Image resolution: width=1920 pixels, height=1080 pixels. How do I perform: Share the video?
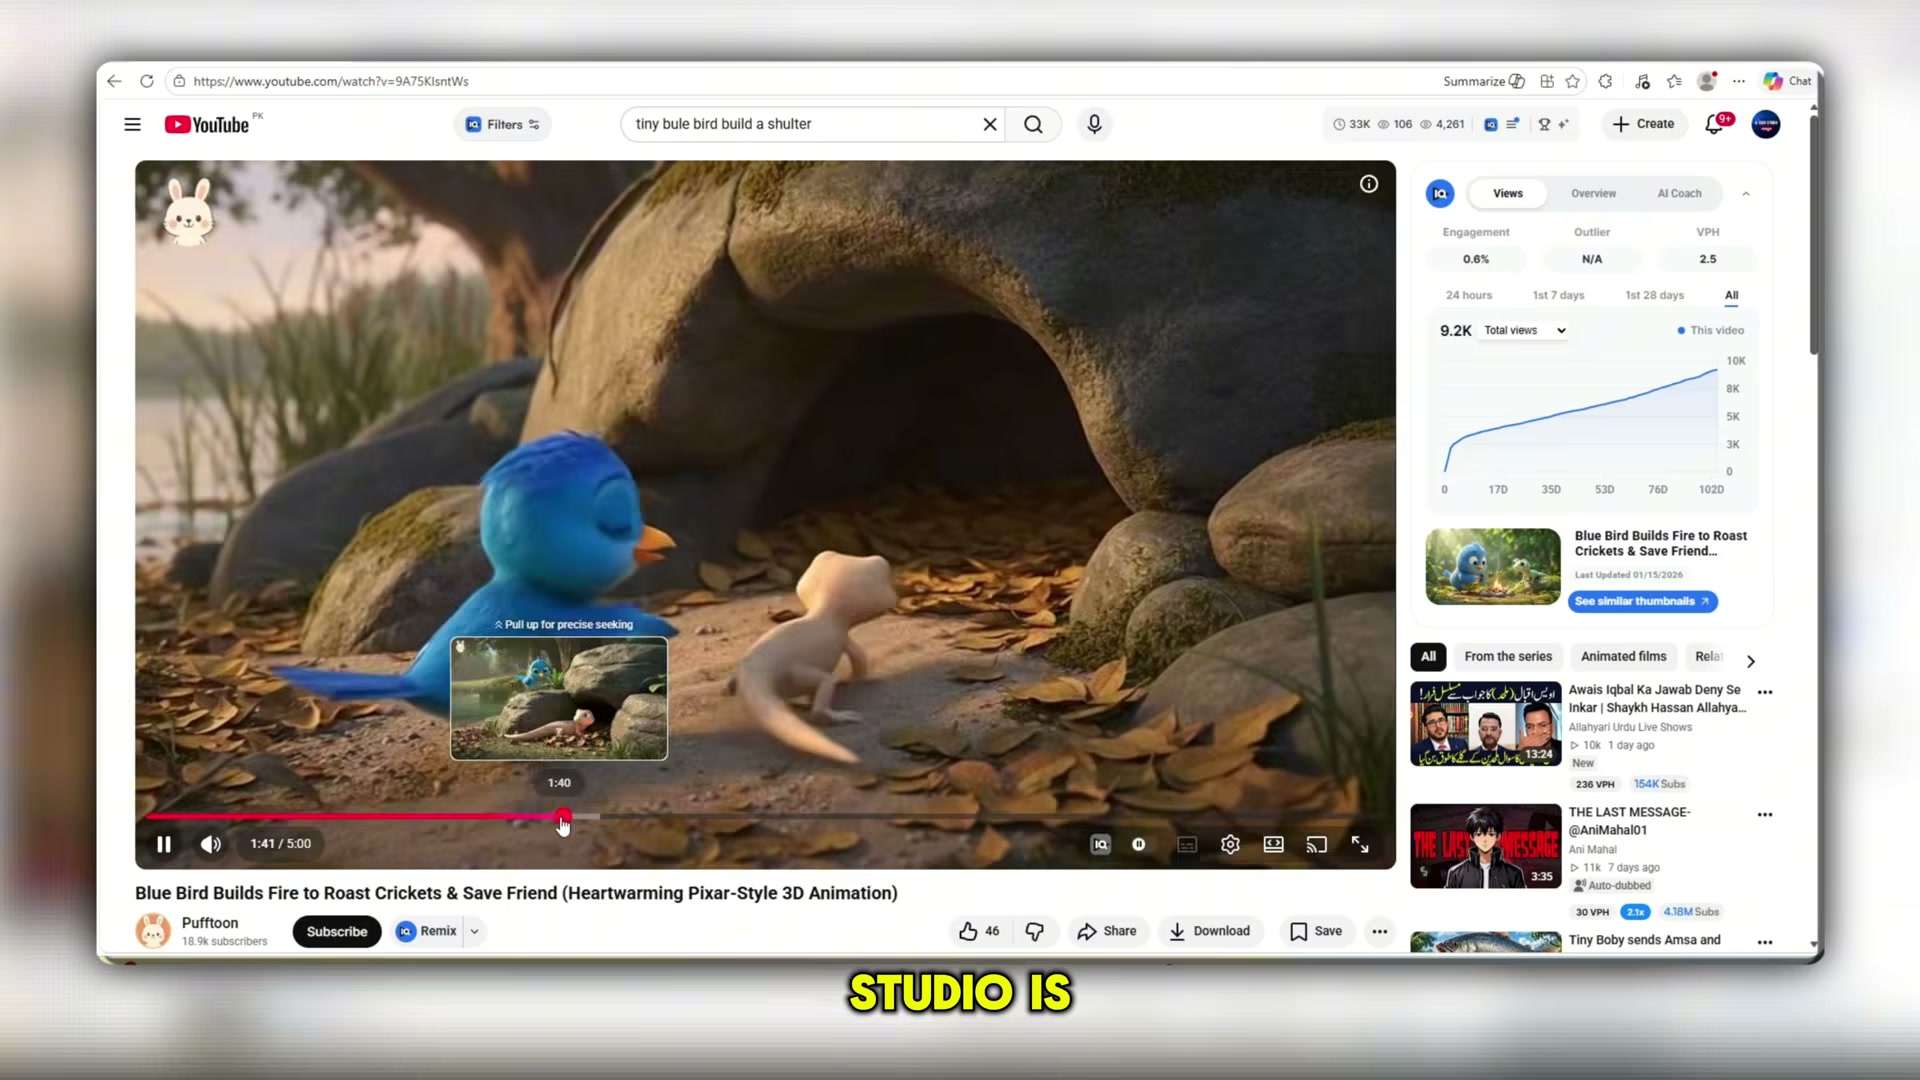pyautogui.click(x=1106, y=931)
